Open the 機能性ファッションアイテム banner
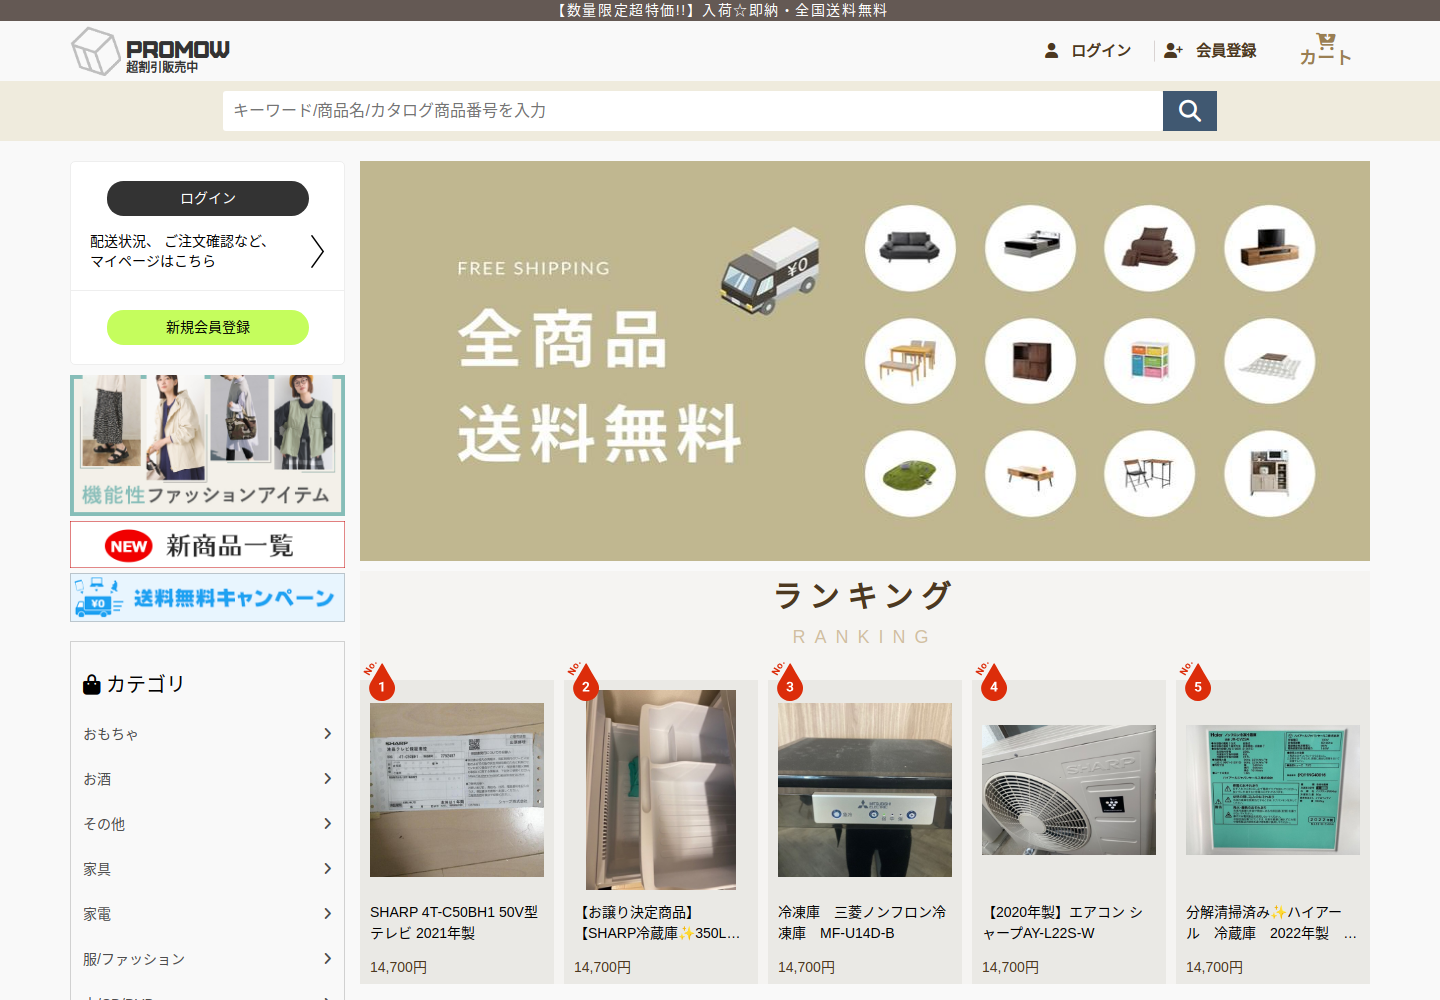The width and height of the screenshot is (1440, 1000). (x=207, y=445)
